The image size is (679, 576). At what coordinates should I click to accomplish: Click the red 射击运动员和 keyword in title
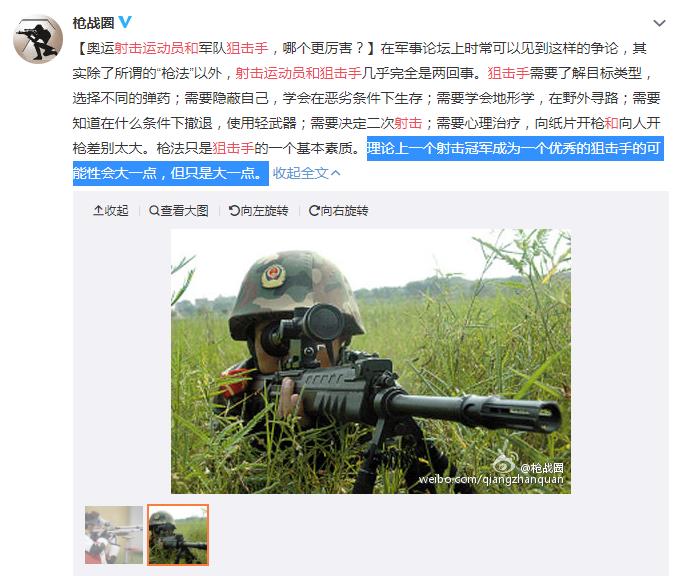(157, 48)
